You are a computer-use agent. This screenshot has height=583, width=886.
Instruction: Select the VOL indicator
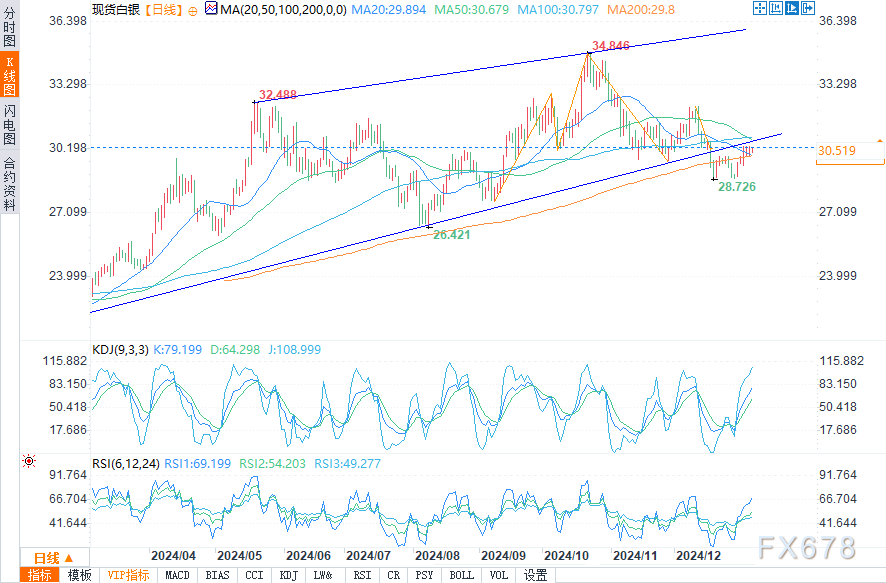498,575
